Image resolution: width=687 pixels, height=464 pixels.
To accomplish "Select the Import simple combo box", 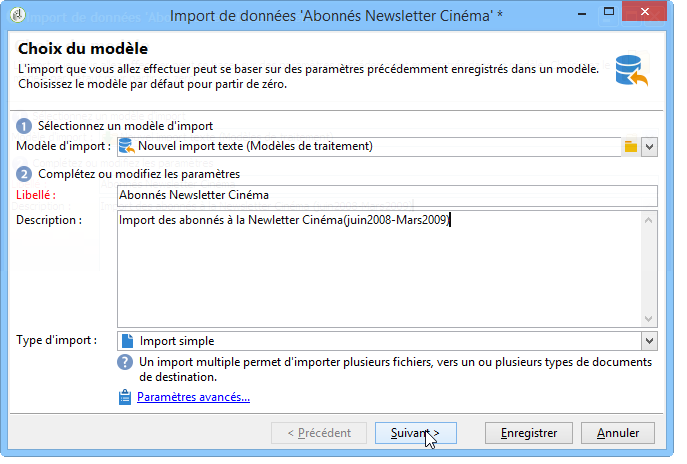I will tap(380, 341).
